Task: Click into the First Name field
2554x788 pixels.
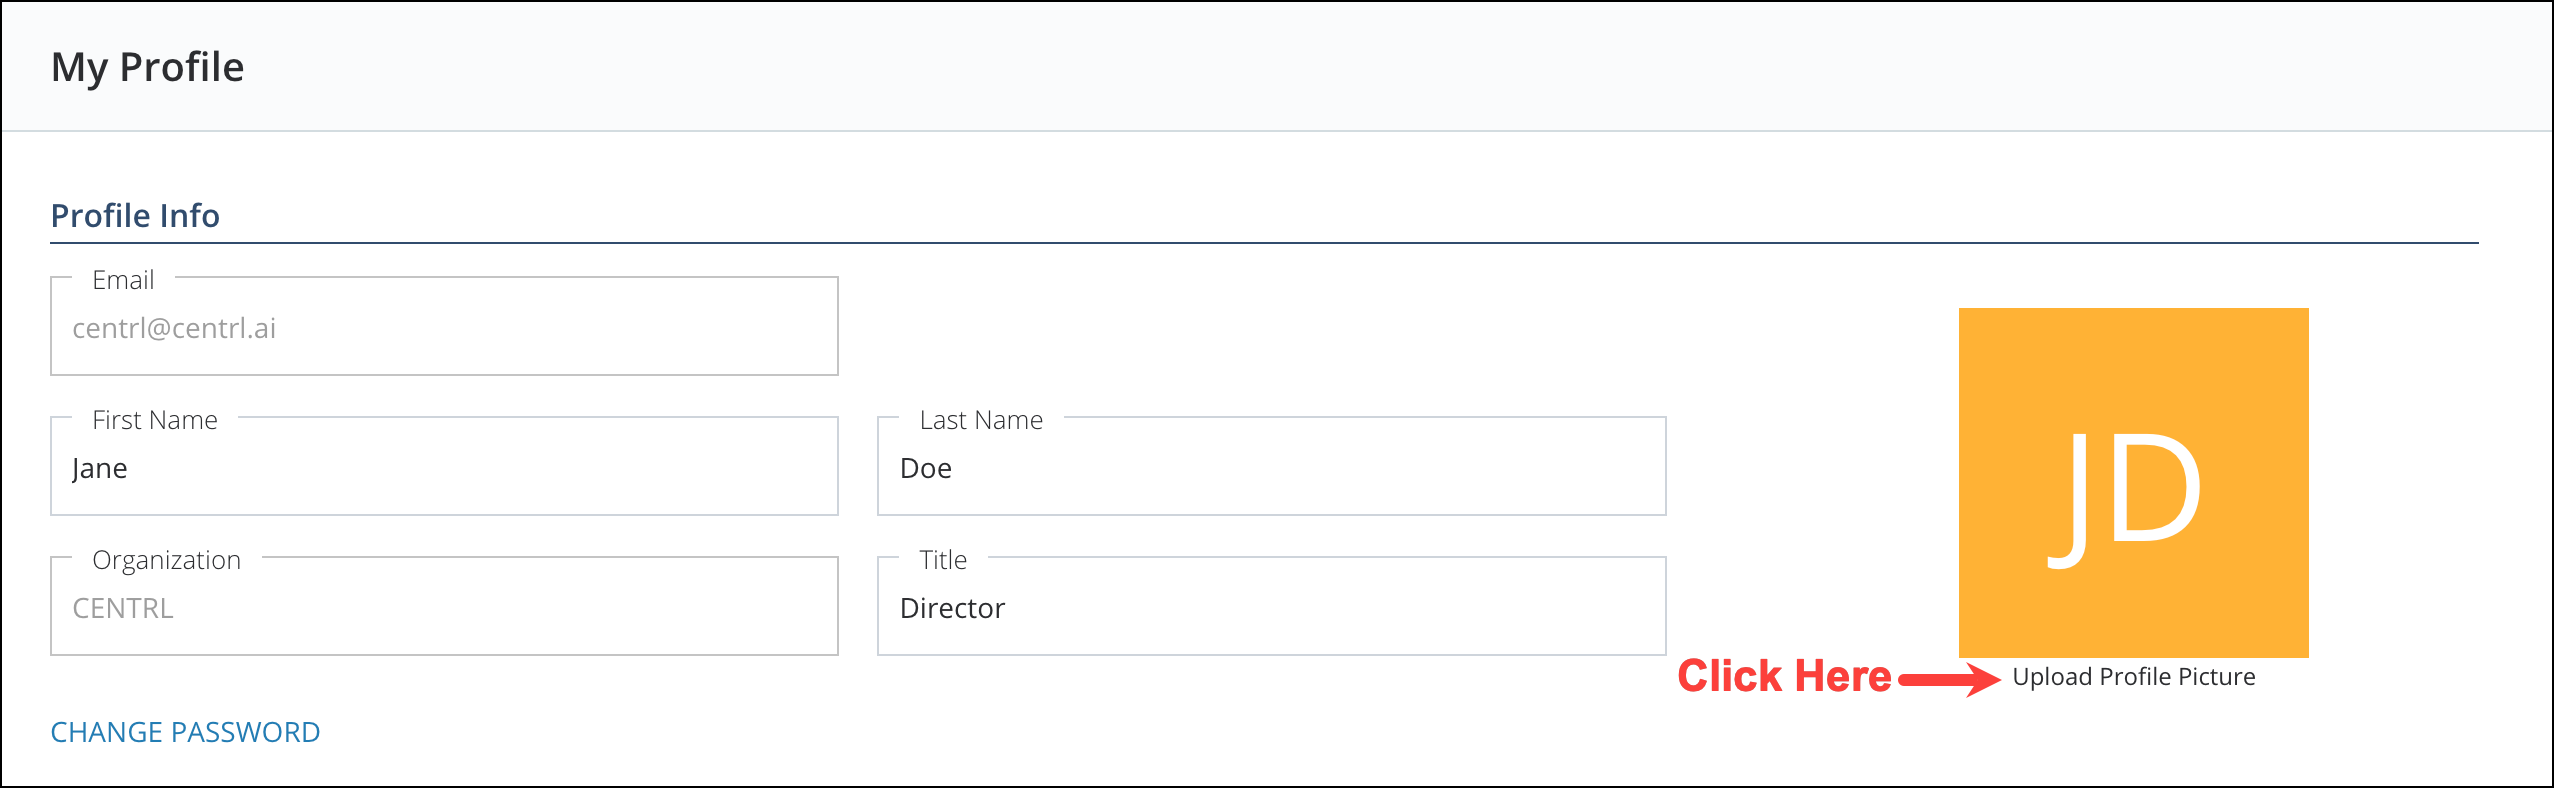Action: click(444, 466)
